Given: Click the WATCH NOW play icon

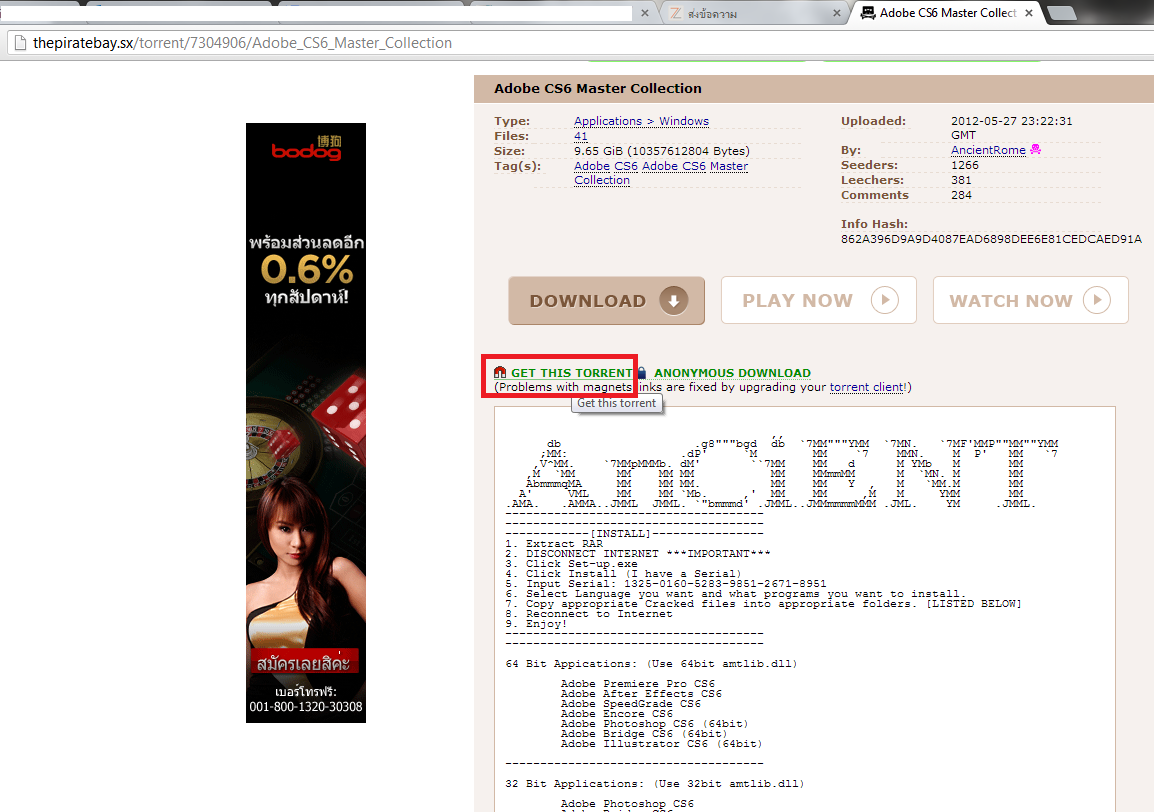Looking at the screenshot, I should 1097,300.
